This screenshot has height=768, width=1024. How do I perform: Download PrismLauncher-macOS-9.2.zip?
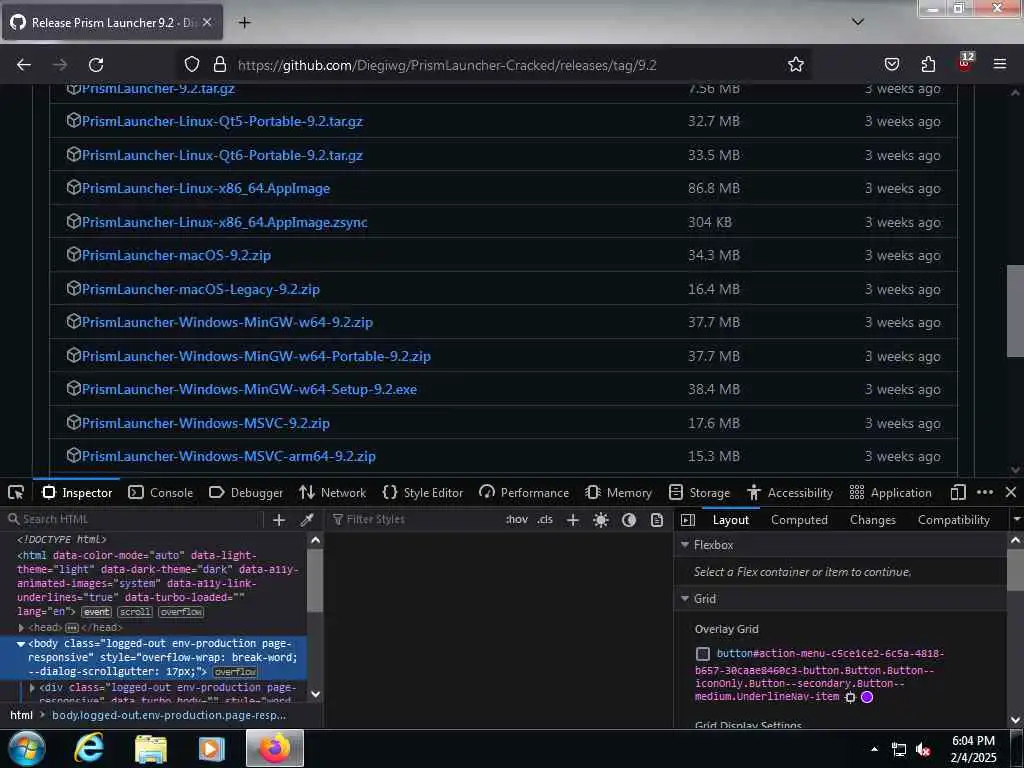pyautogui.click(x=176, y=255)
